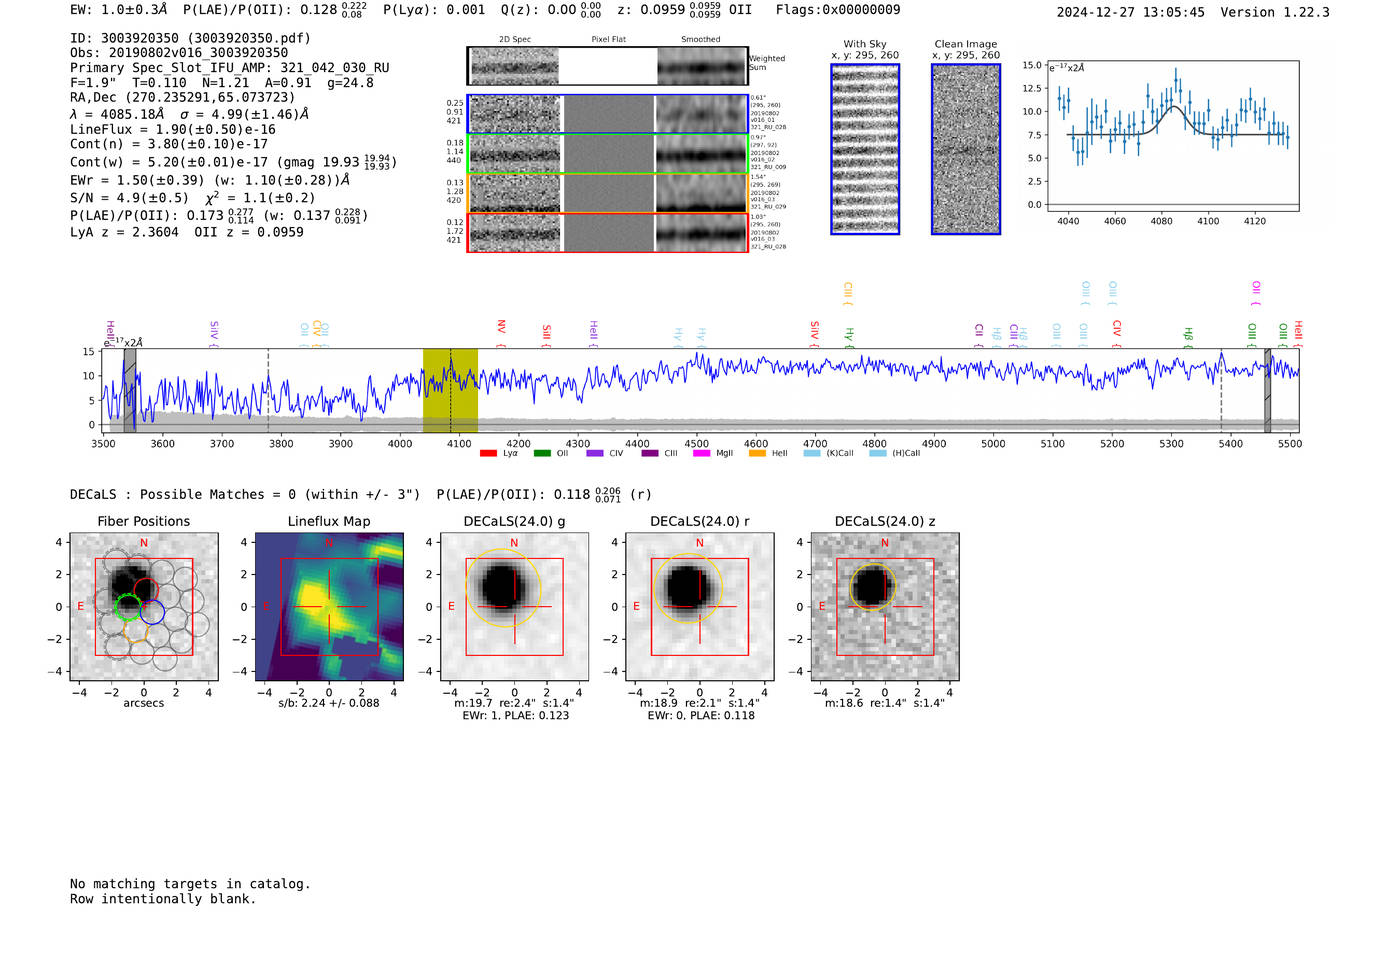This screenshot has width=1400, height=953.
Task: Click the Weighted Sum label
Action: (x=767, y=63)
